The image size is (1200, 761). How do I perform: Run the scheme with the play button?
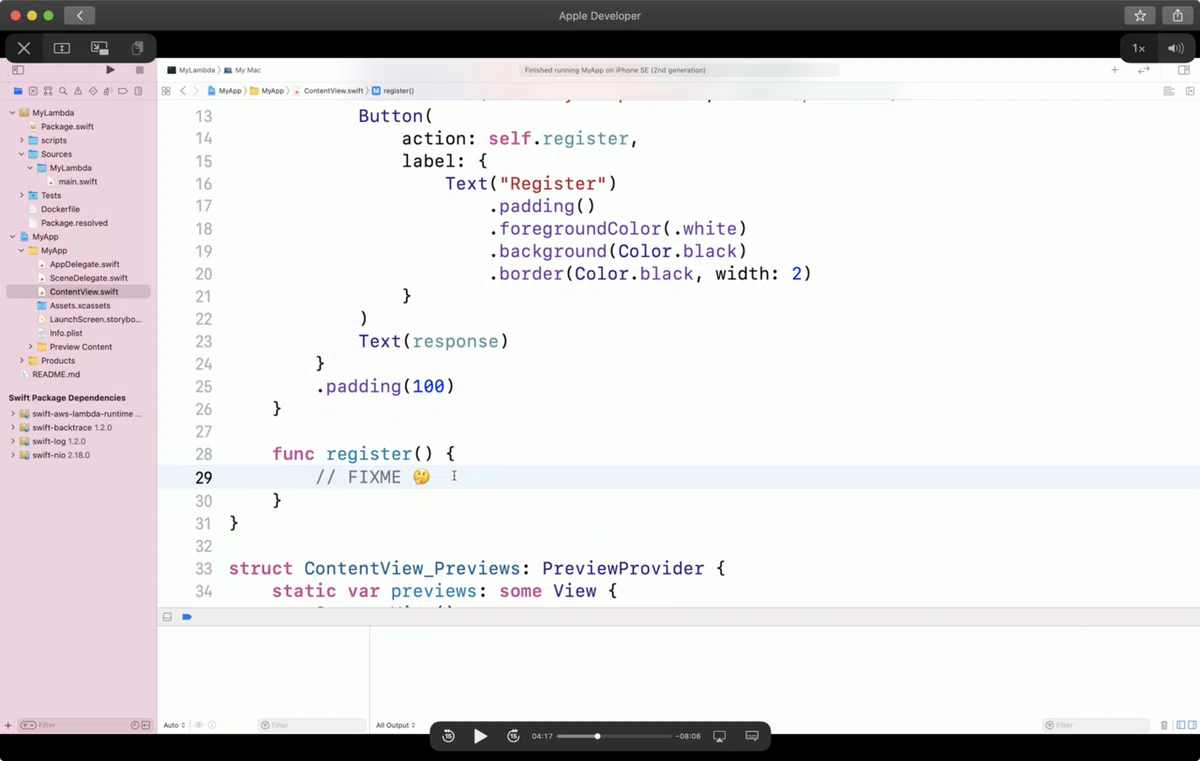(x=110, y=70)
